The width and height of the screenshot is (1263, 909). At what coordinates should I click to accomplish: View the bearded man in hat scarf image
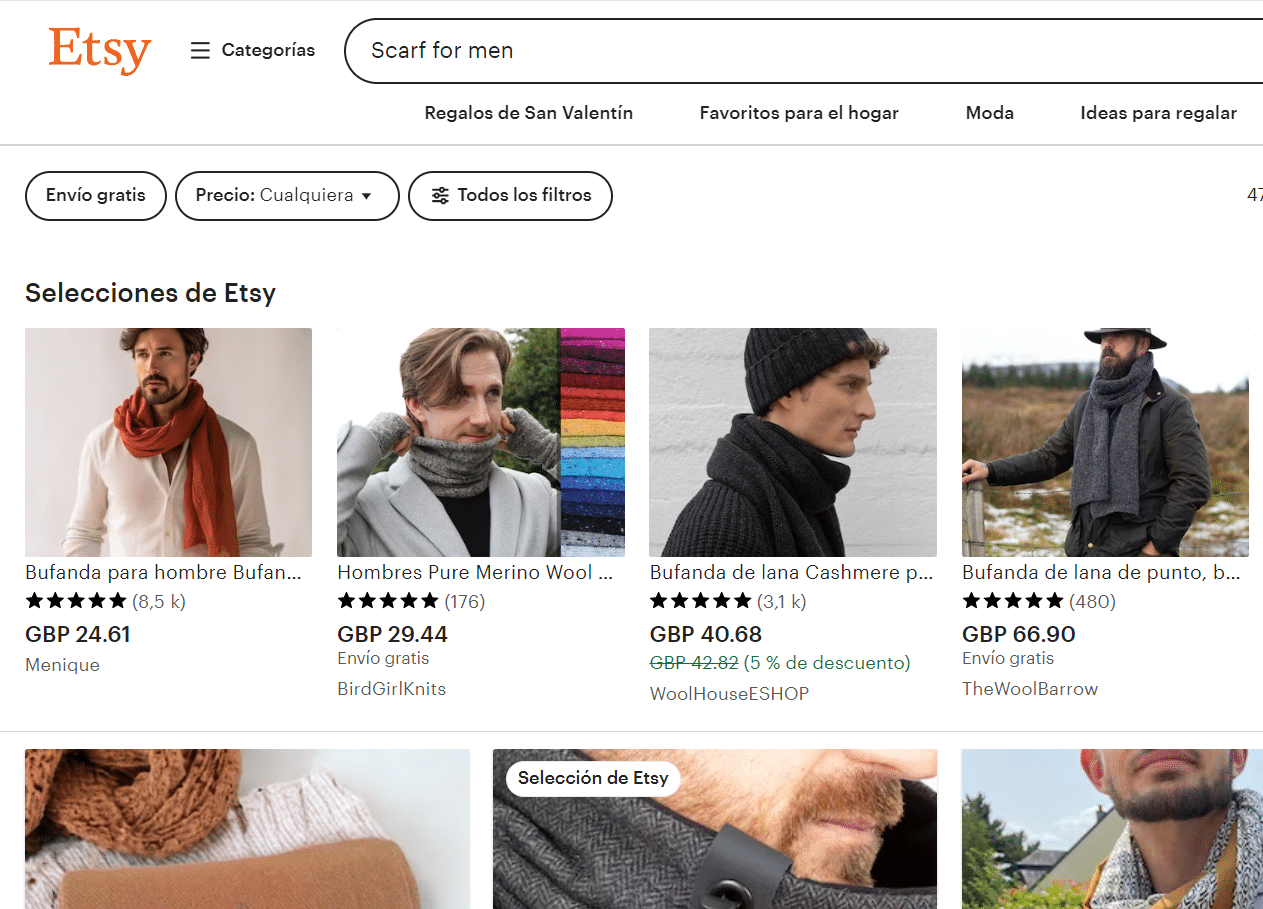coord(1105,442)
